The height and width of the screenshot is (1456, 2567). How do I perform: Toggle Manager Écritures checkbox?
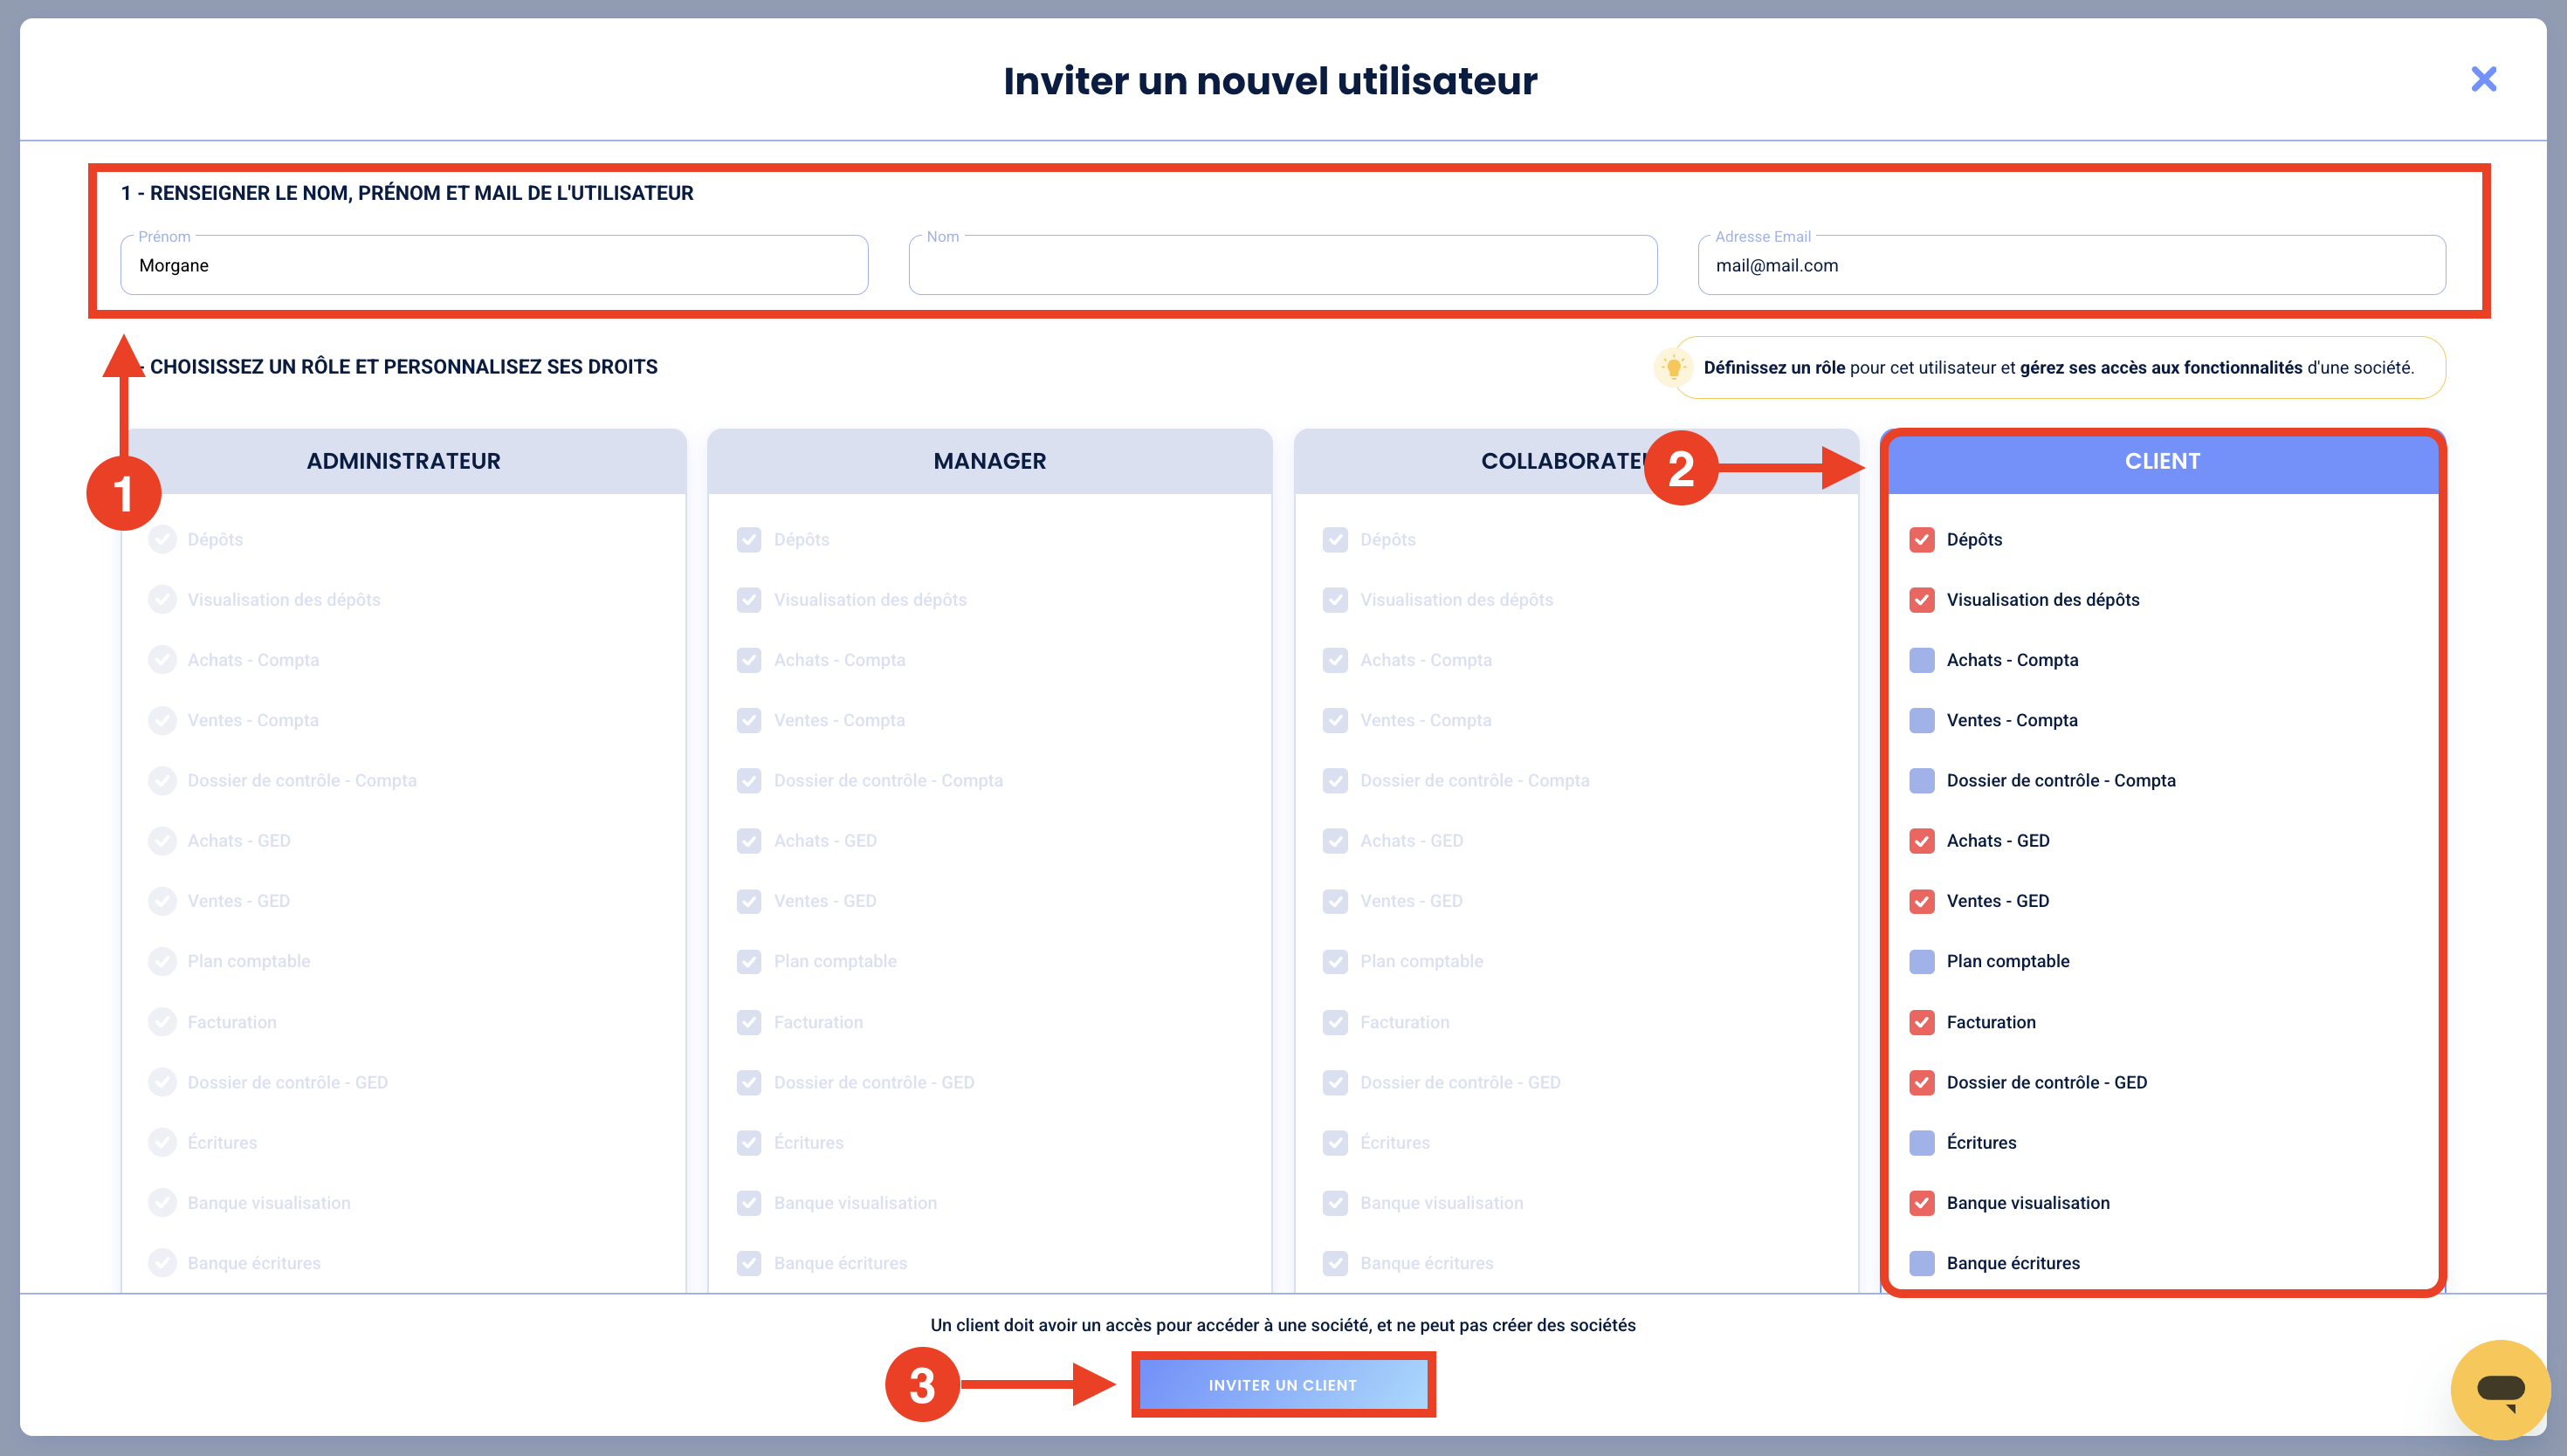pyautogui.click(x=749, y=1143)
